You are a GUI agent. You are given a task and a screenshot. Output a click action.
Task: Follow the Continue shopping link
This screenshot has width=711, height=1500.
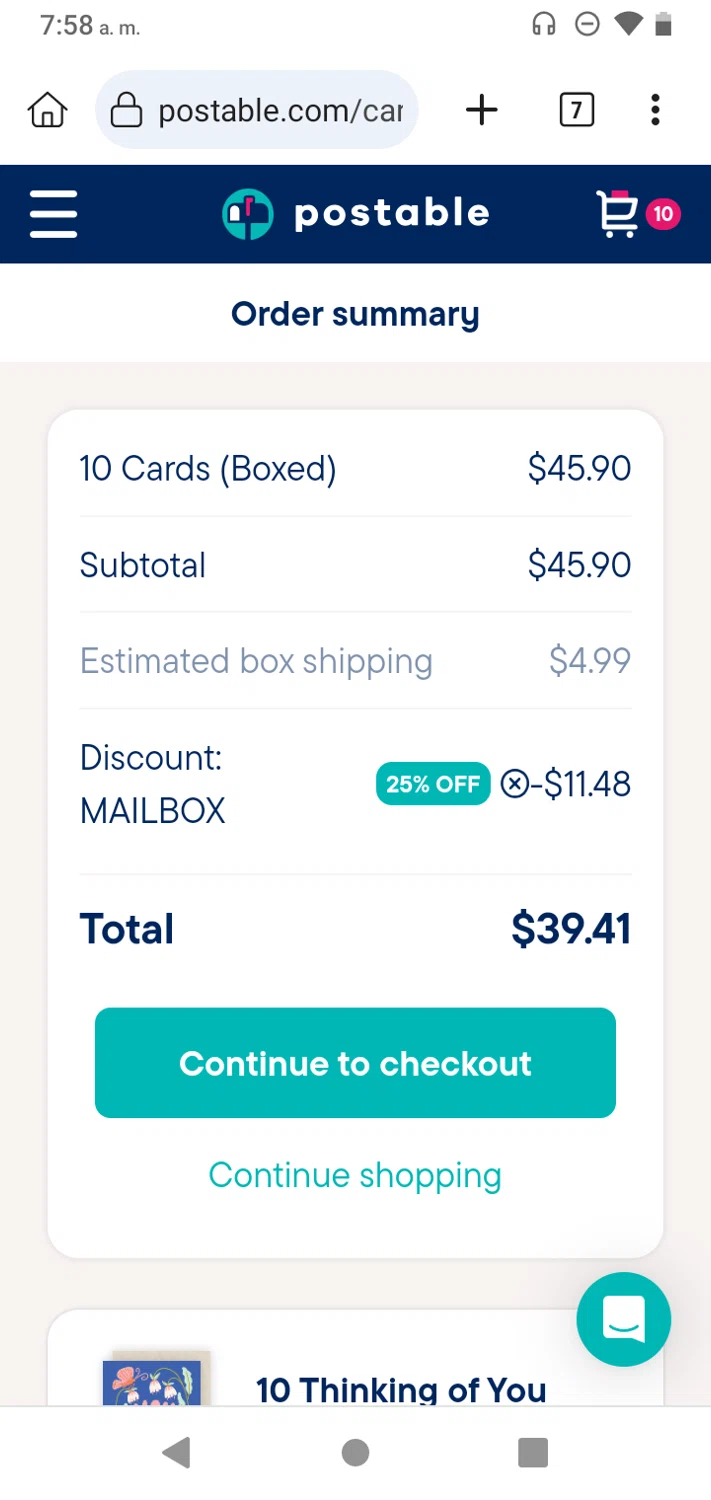[355, 1175]
